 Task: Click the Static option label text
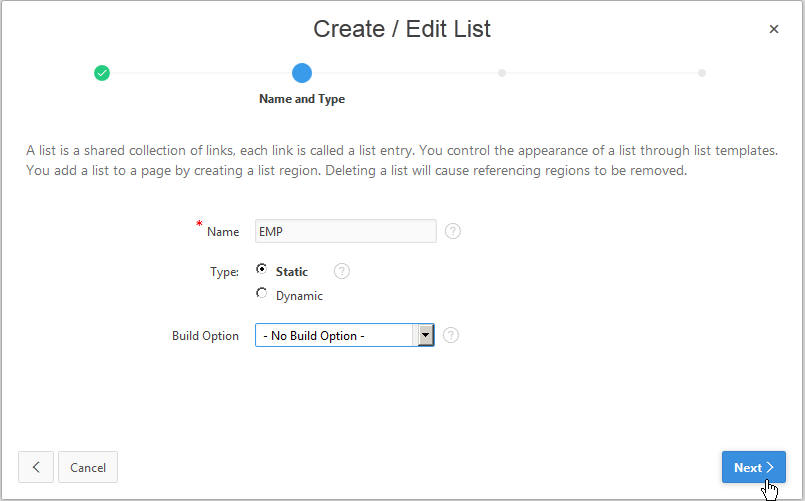pyautogui.click(x=292, y=271)
